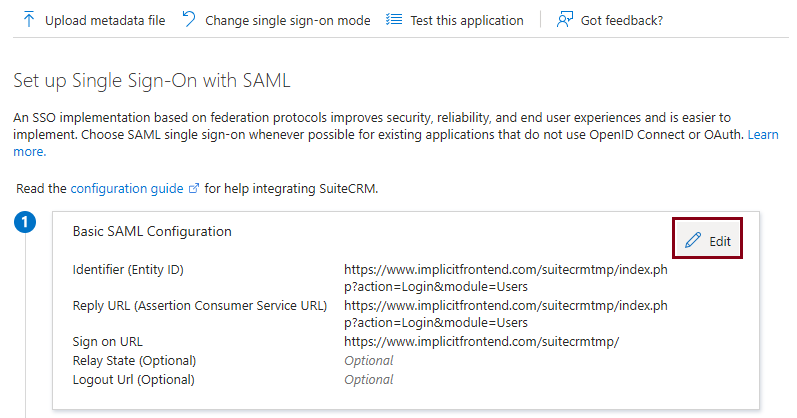
Task: Select the Sign on URL value
Action: coord(481,342)
